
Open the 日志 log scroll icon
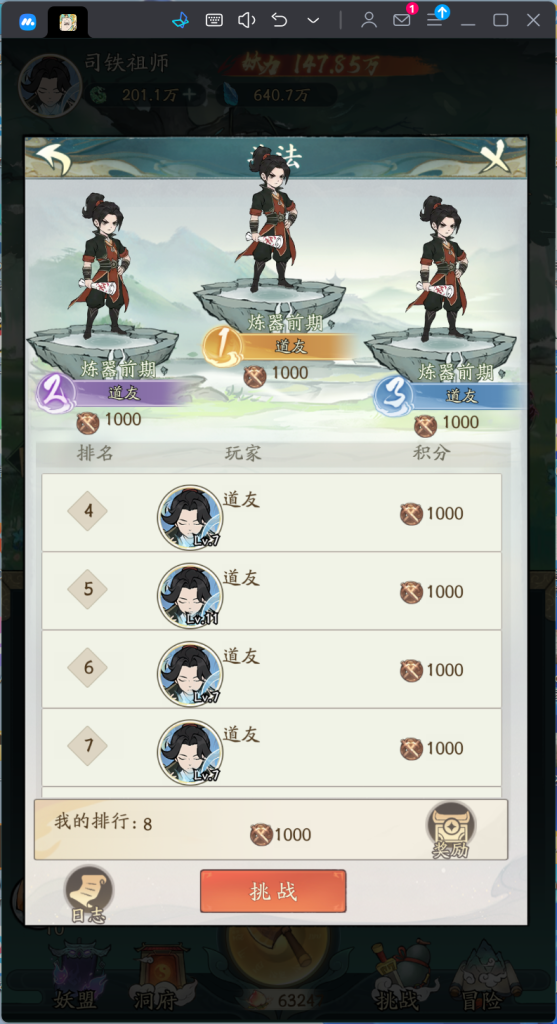tap(88, 895)
